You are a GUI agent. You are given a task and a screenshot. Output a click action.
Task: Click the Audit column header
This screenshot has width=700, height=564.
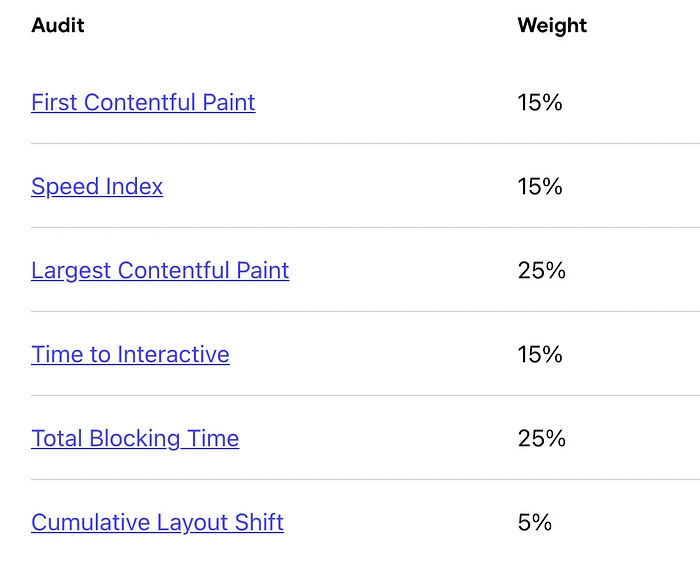coord(58,26)
